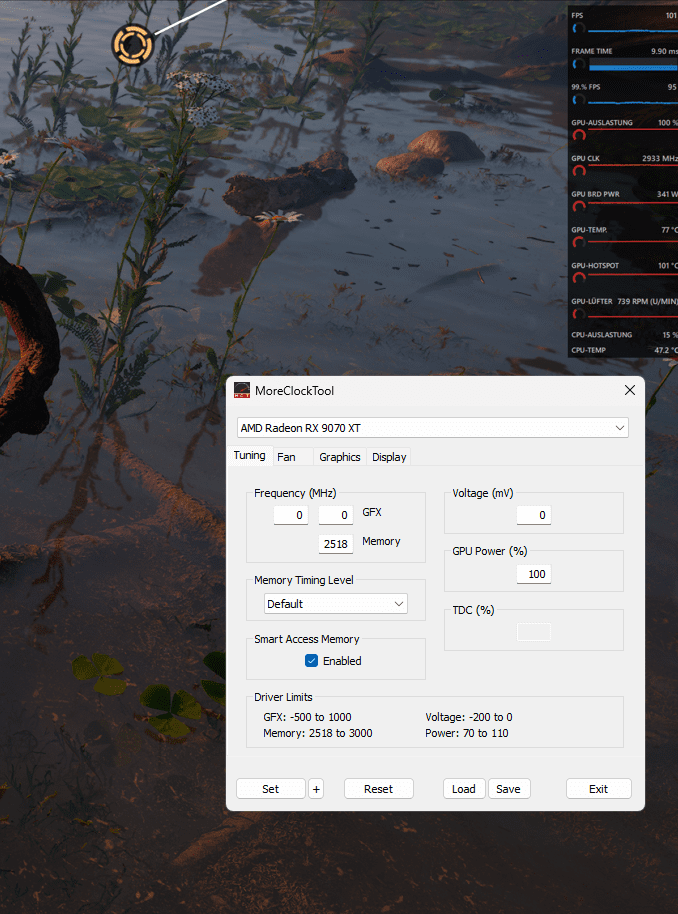Click the Save button
The image size is (678, 914).
point(508,789)
